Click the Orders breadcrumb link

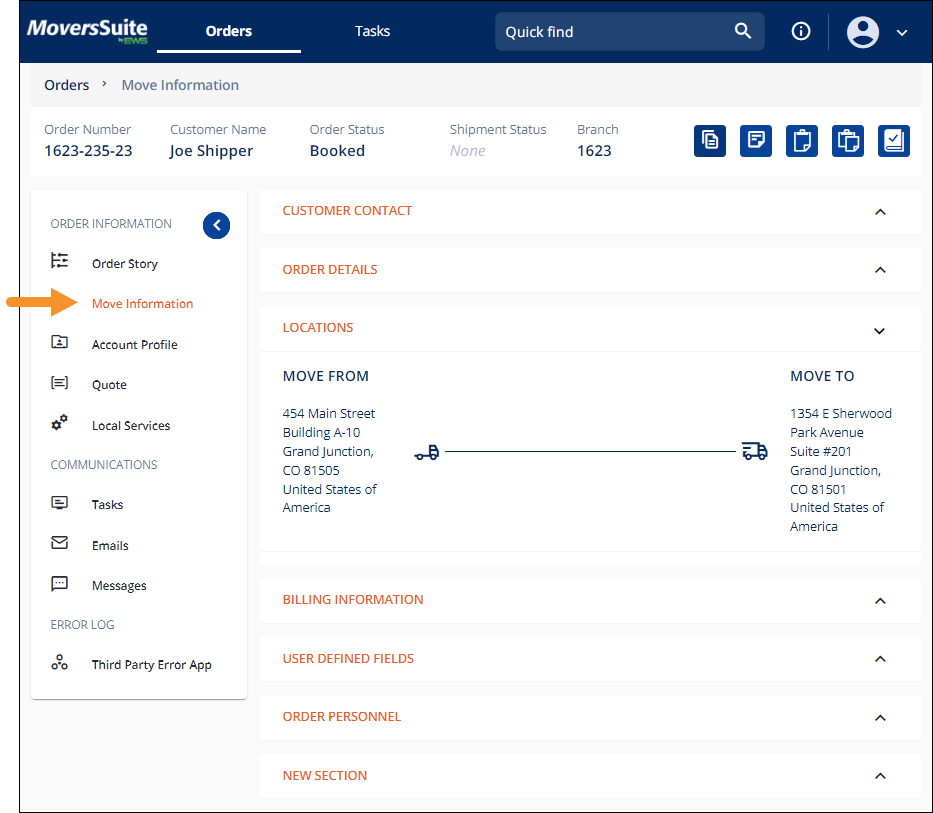pos(67,85)
